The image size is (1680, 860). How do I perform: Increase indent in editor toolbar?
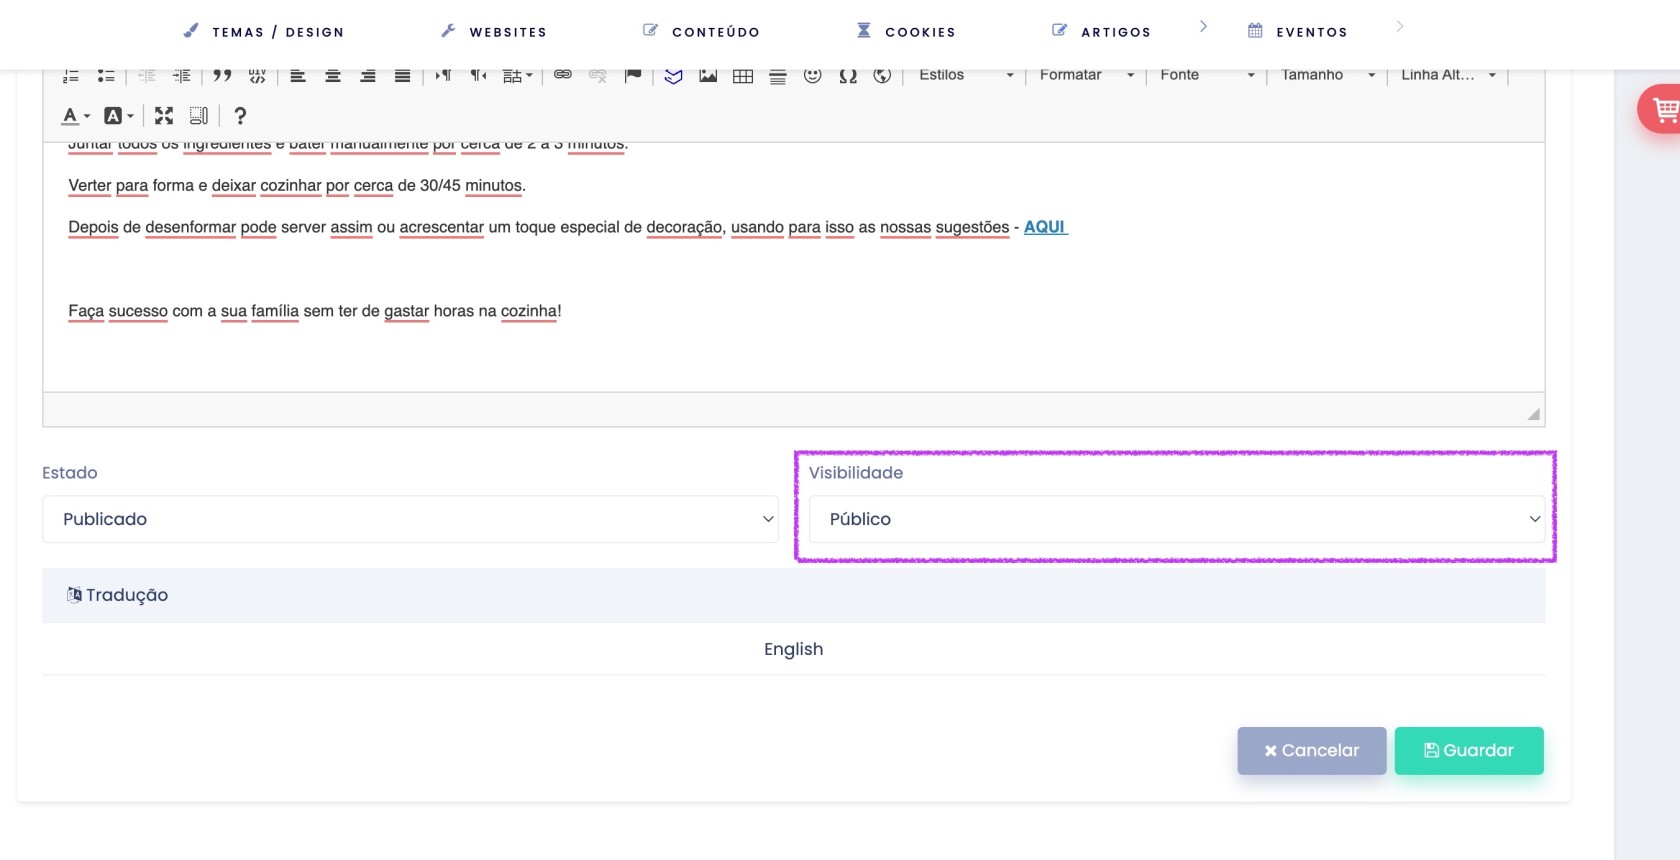(x=181, y=76)
